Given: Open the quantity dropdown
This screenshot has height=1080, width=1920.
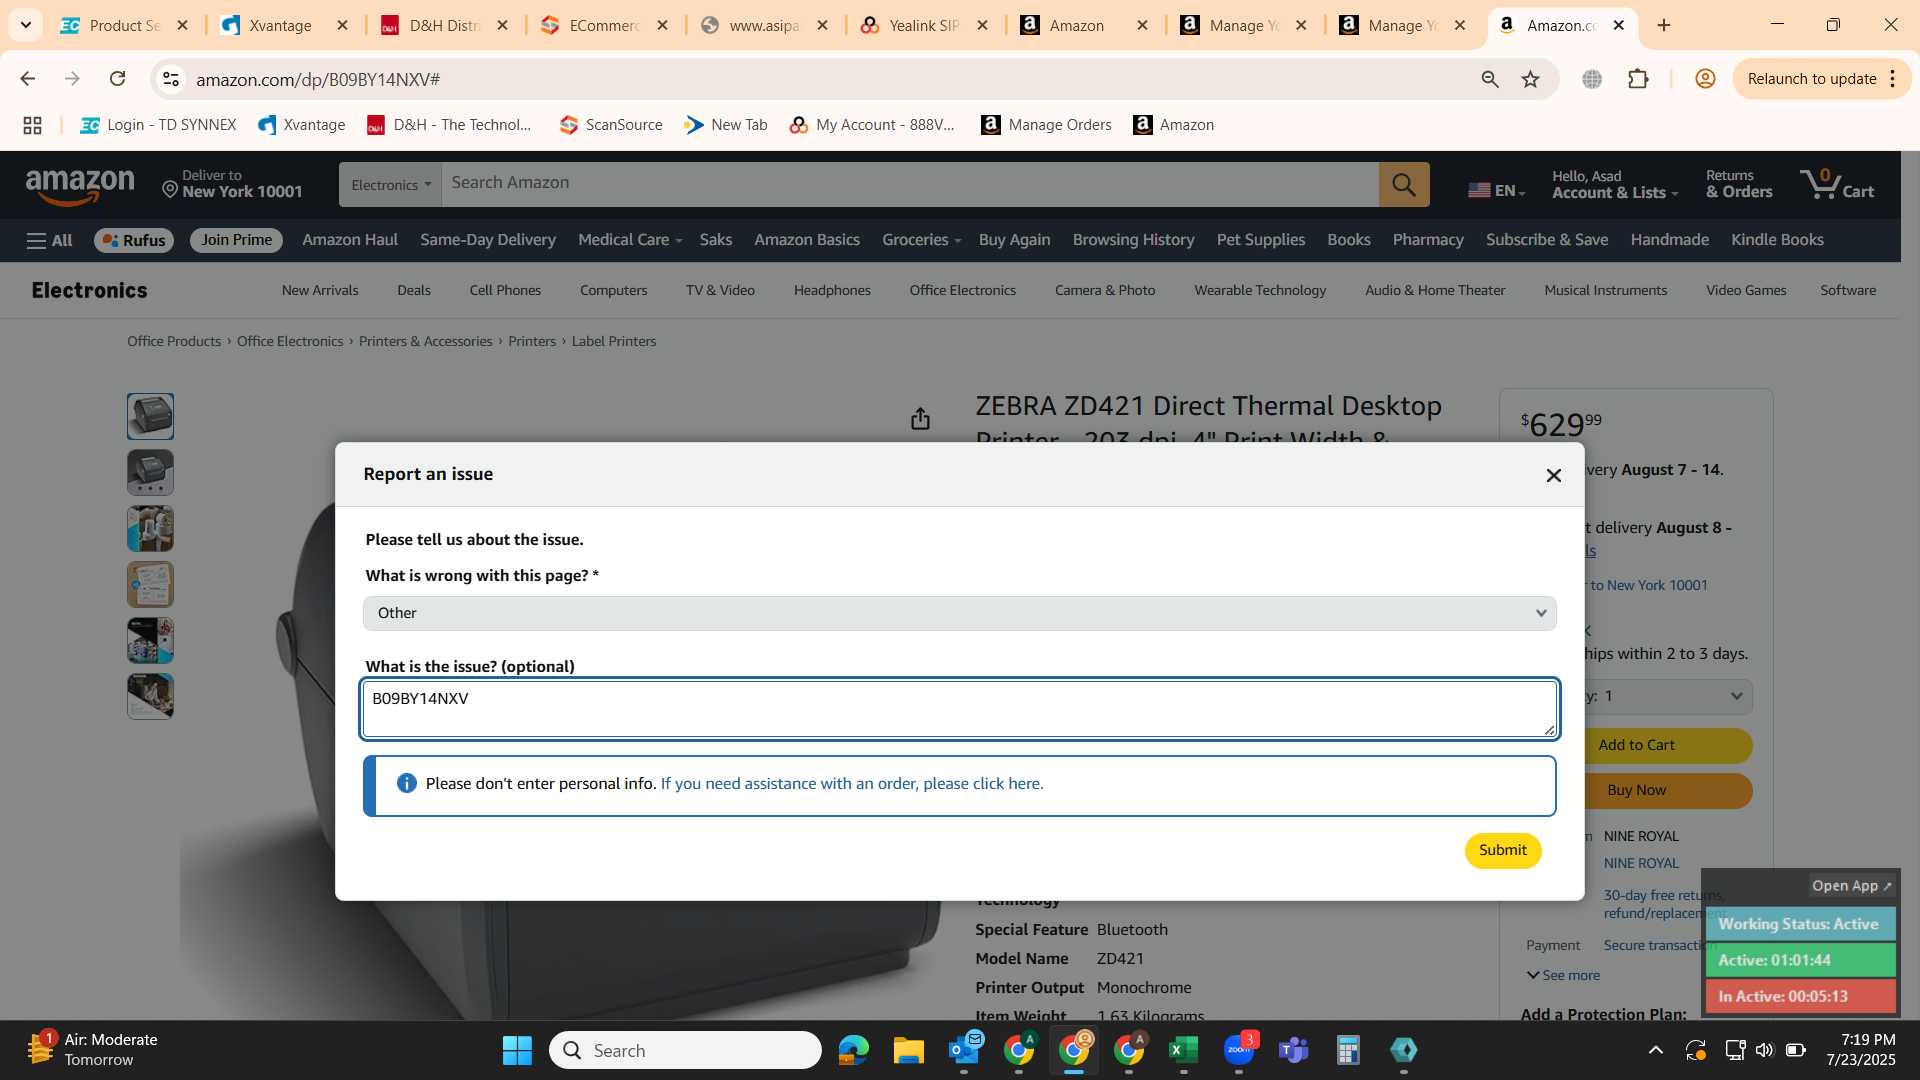Looking at the screenshot, I should 1669,697.
